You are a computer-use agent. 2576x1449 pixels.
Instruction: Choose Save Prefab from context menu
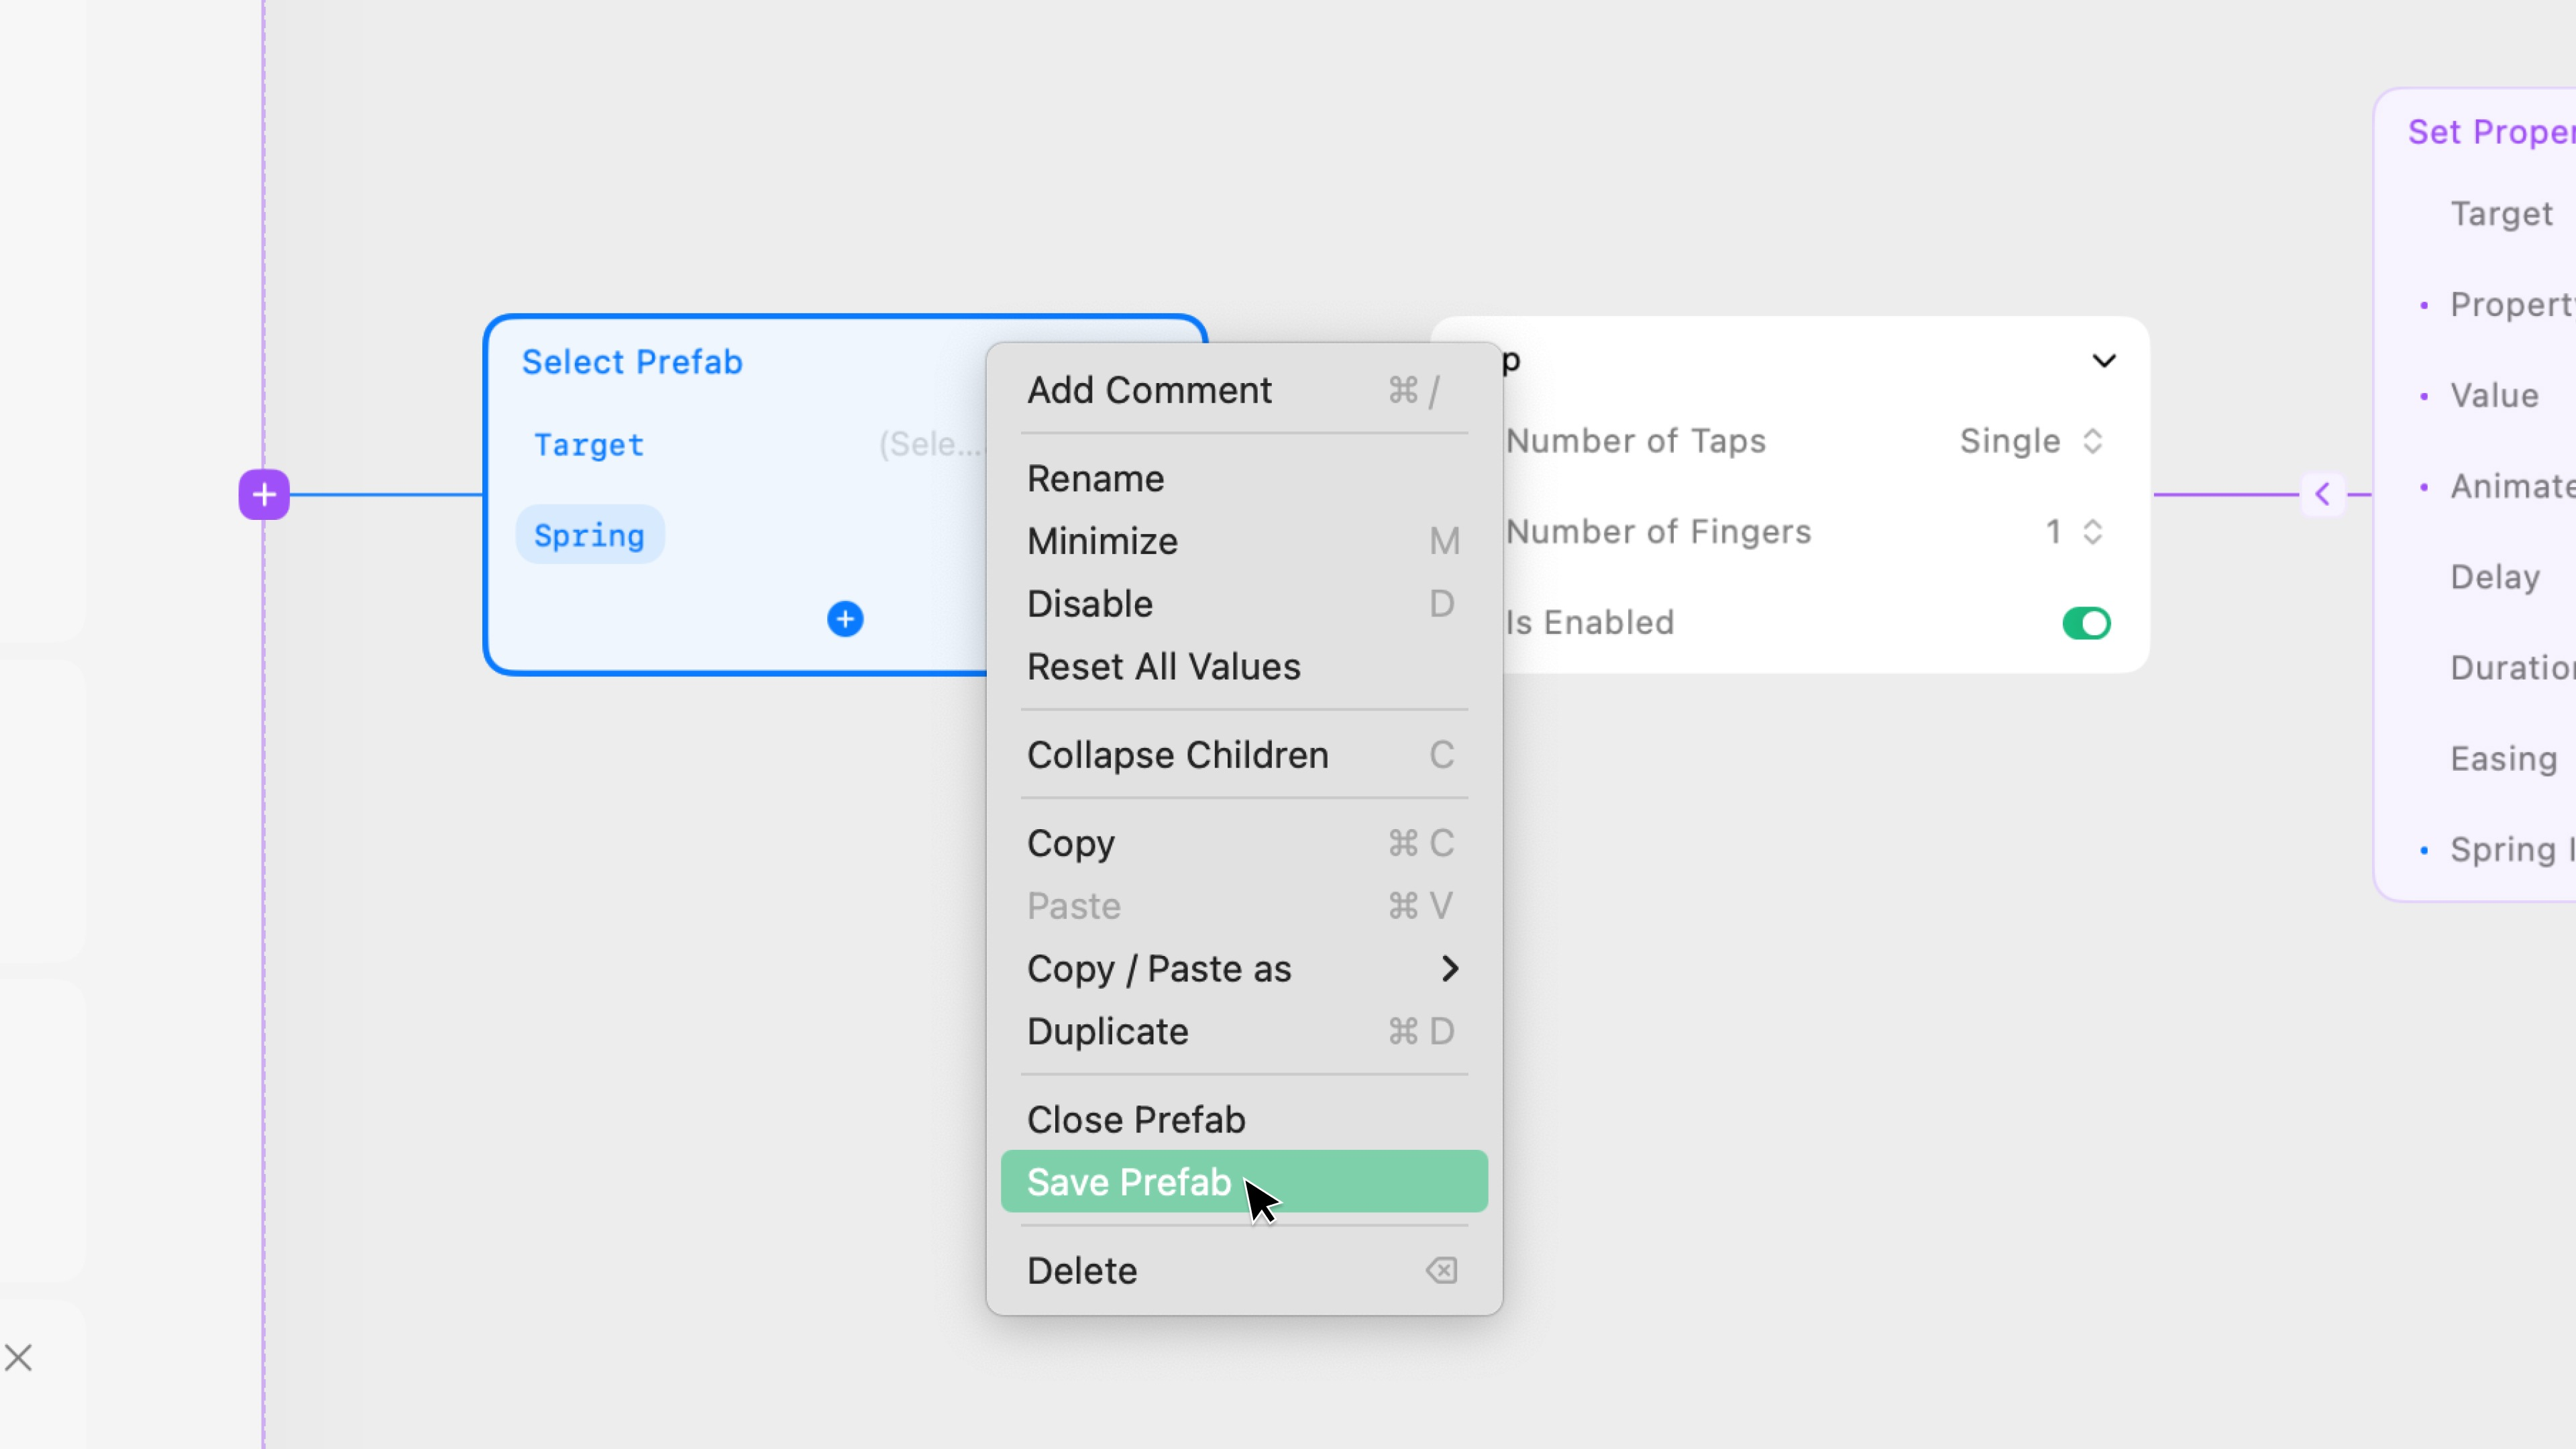(1130, 1182)
